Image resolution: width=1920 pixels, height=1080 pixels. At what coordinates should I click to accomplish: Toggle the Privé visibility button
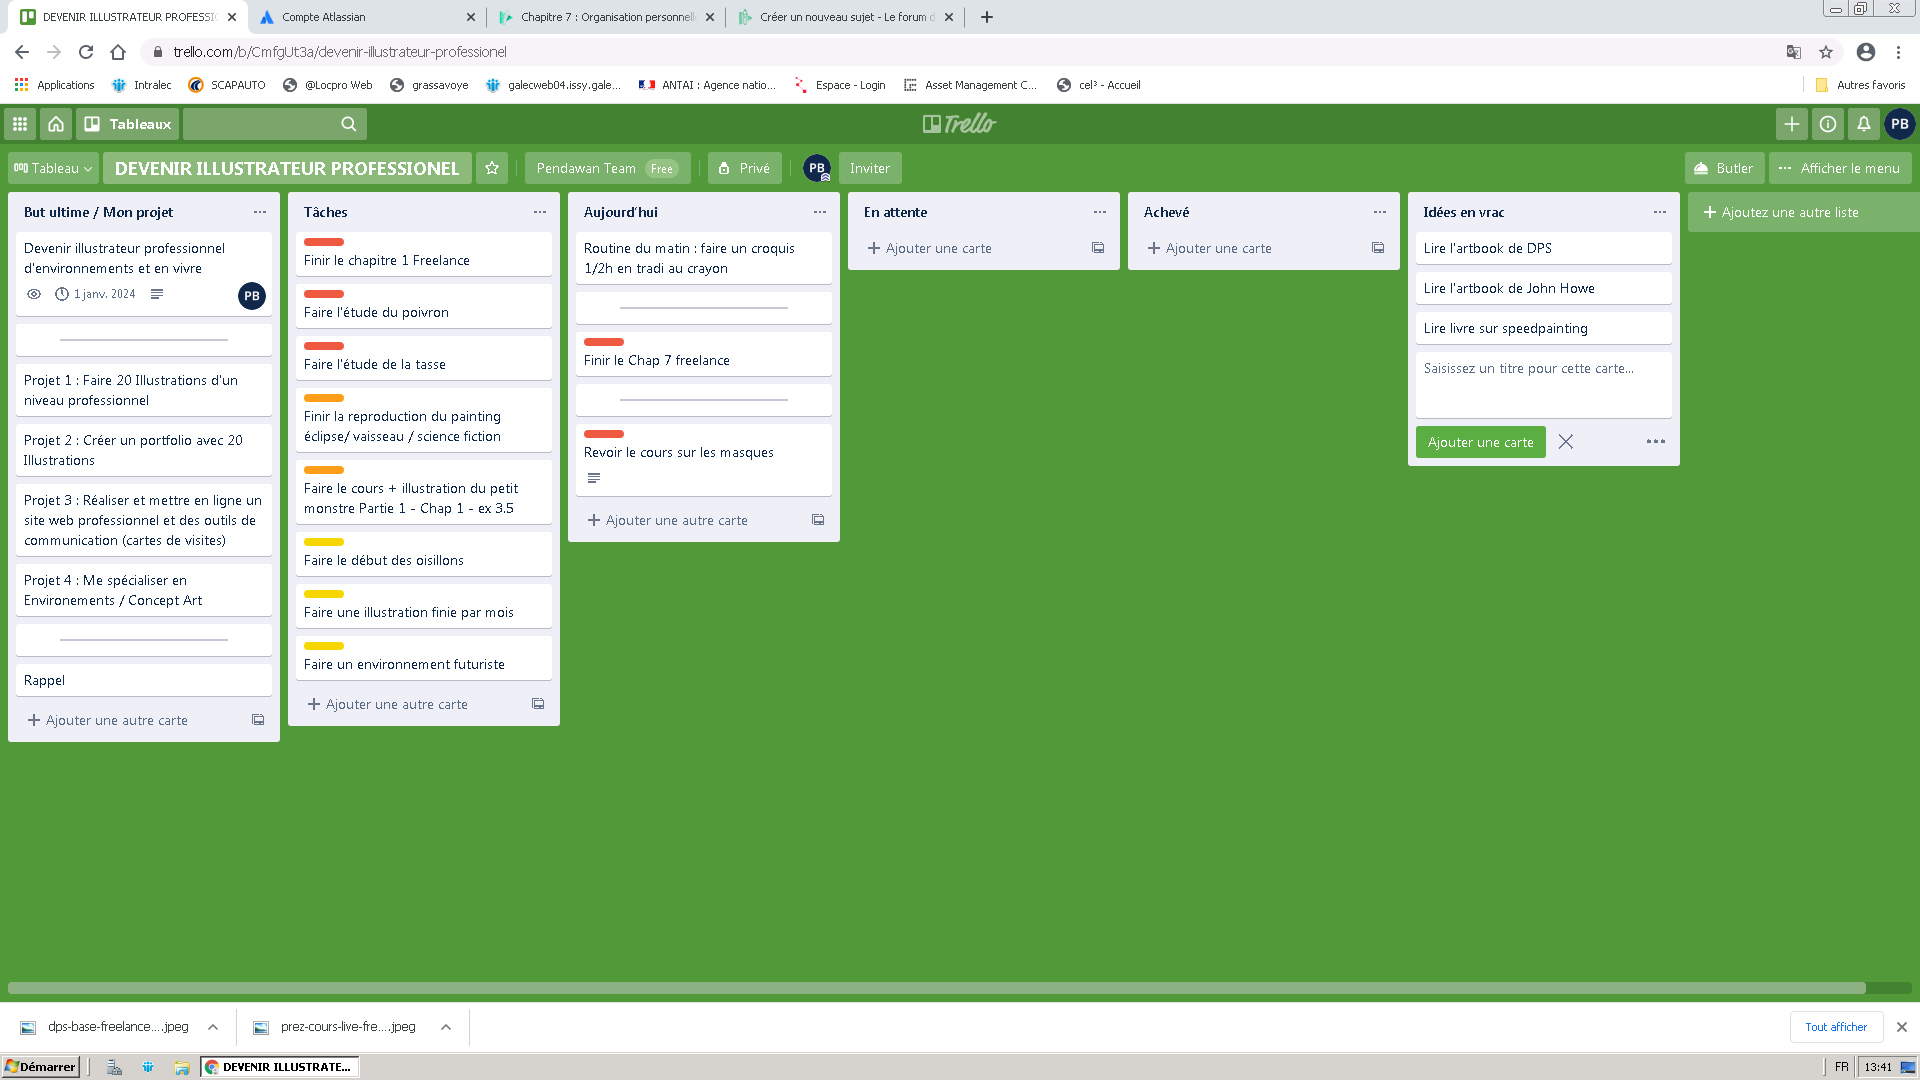pyautogui.click(x=744, y=168)
